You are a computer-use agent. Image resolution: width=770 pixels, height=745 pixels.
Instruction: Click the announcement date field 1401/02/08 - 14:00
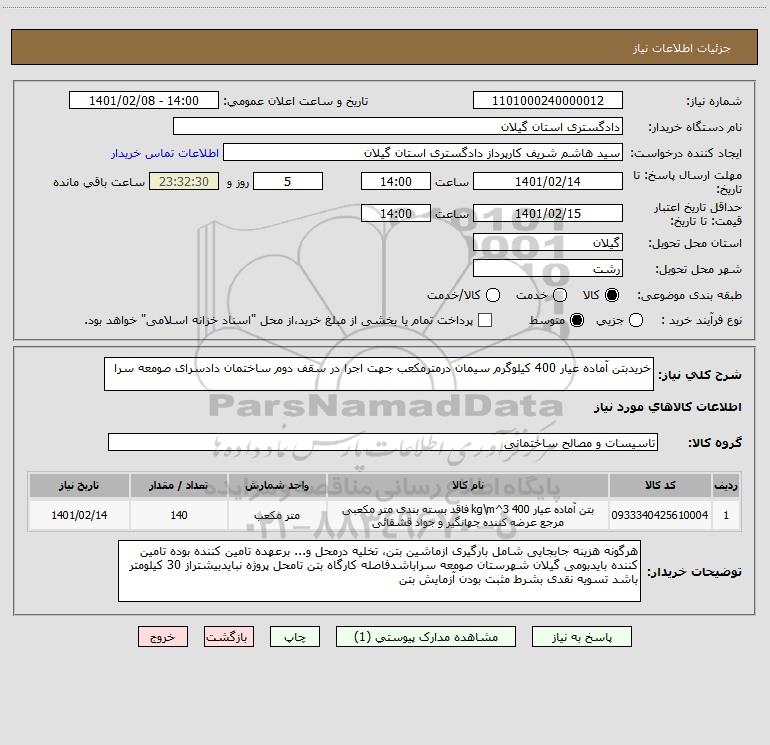pos(144,101)
